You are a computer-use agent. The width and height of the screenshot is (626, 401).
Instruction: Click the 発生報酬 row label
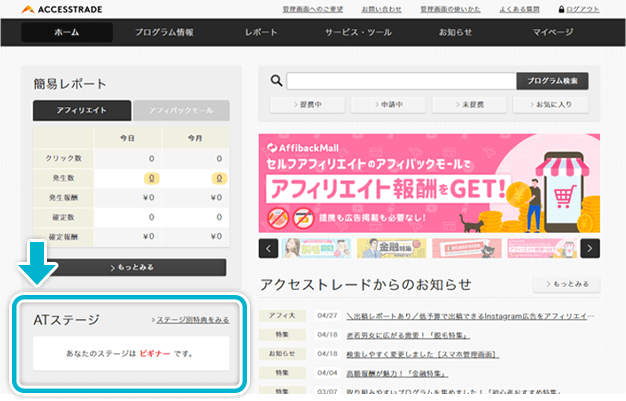click(x=63, y=198)
